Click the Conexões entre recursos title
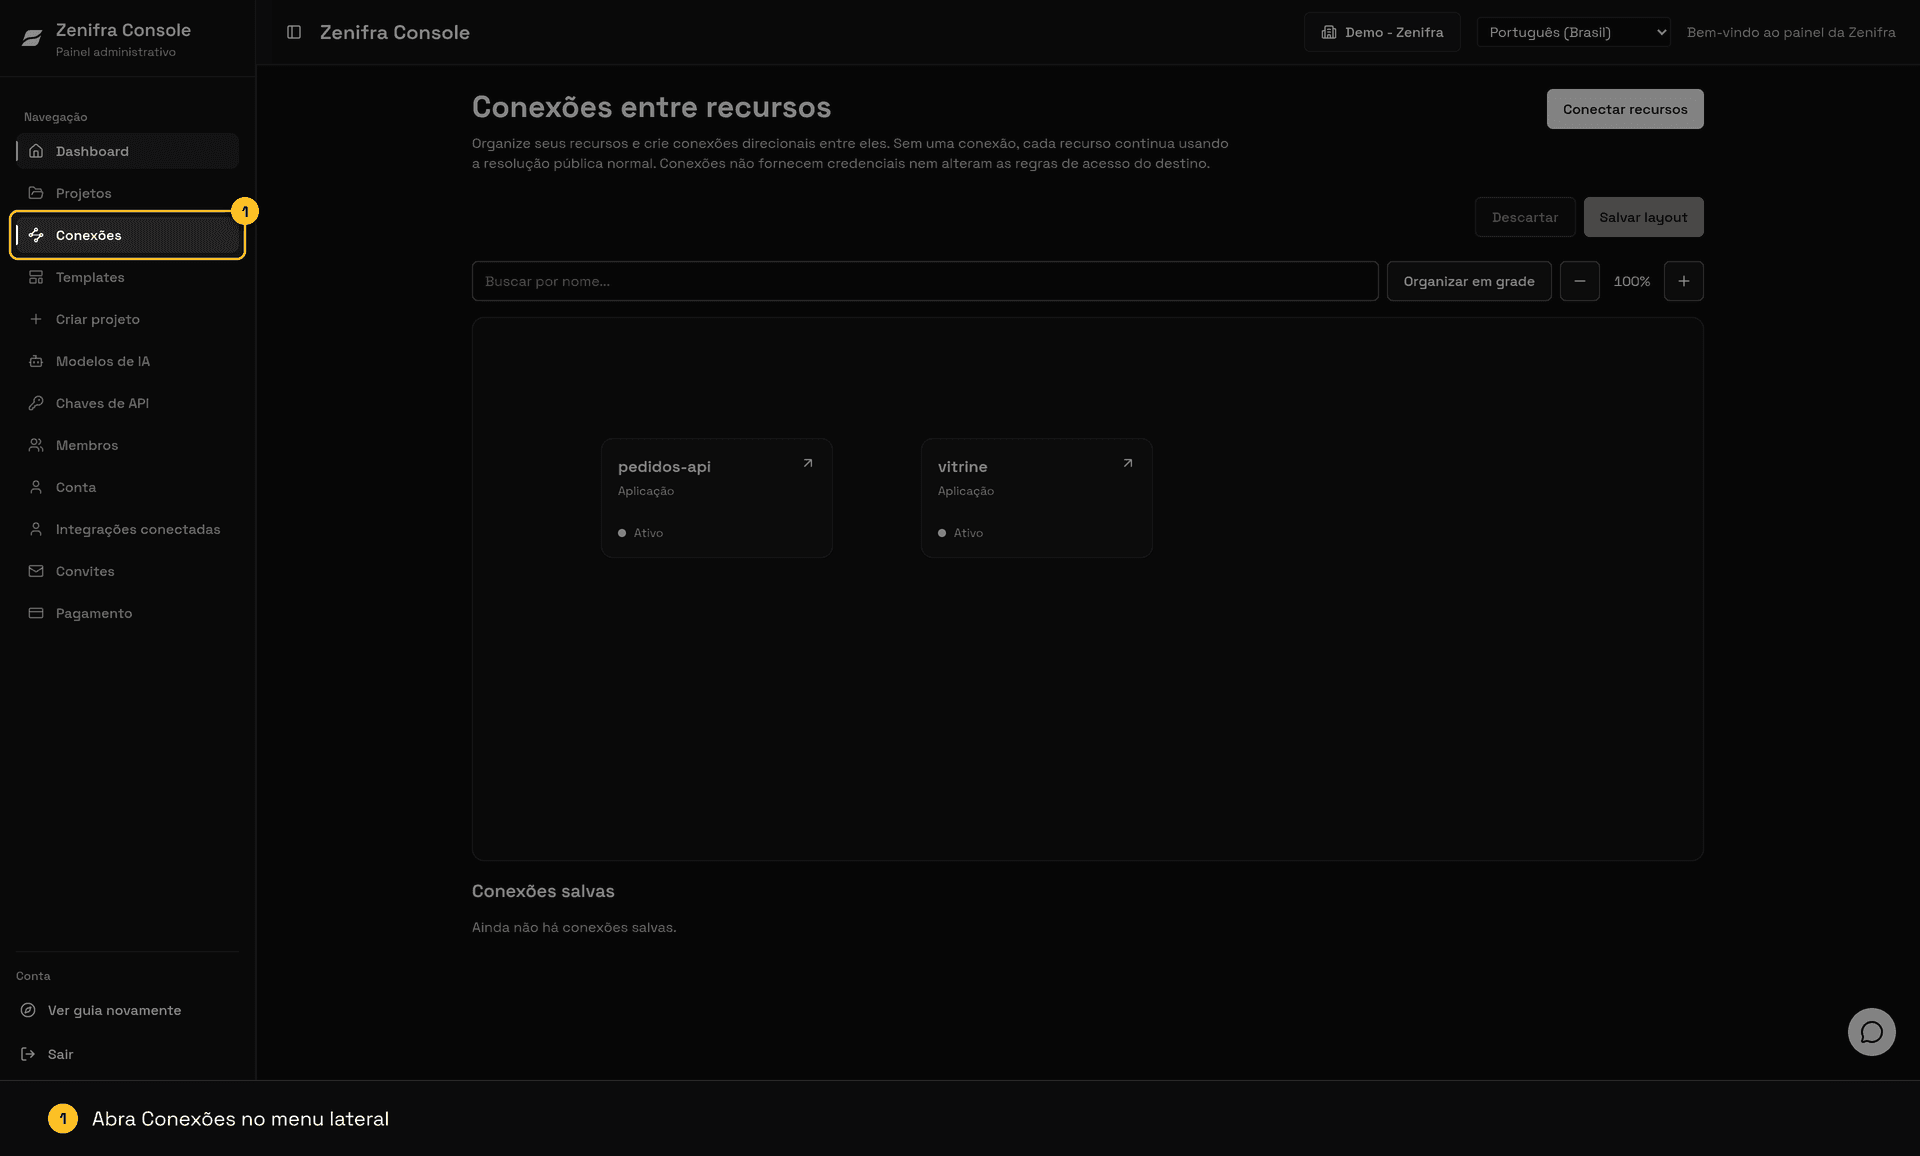1920x1156 pixels. pos(651,107)
